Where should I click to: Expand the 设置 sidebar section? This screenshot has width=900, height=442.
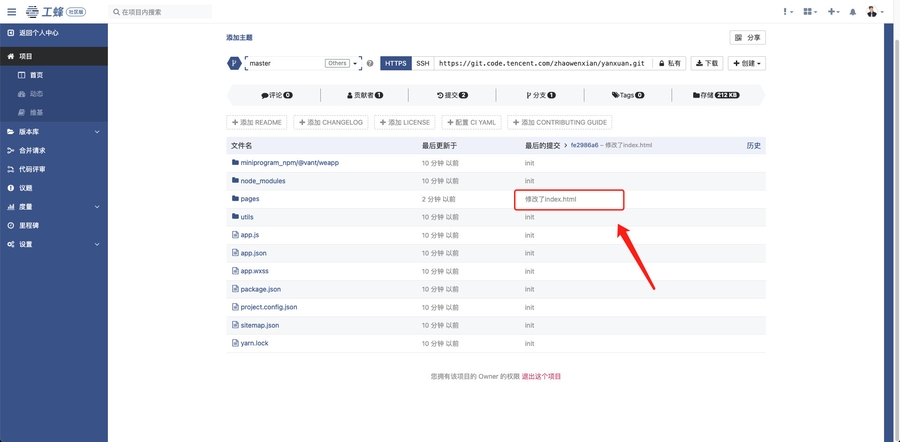[54, 244]
